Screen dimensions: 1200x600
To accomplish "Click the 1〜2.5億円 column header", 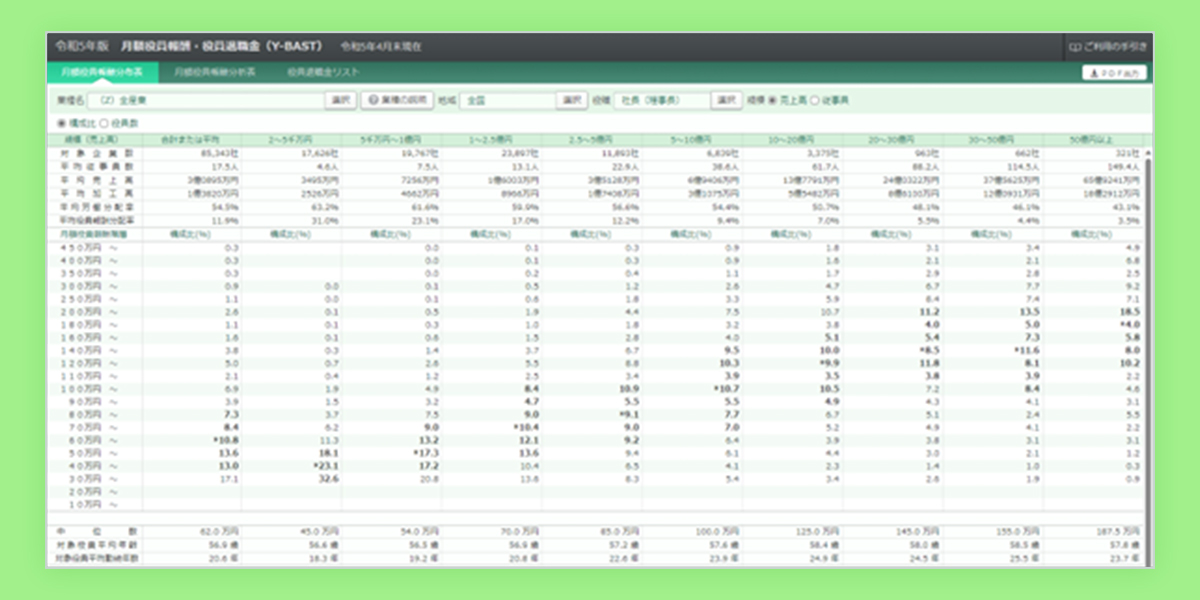I will coord(491,140).
